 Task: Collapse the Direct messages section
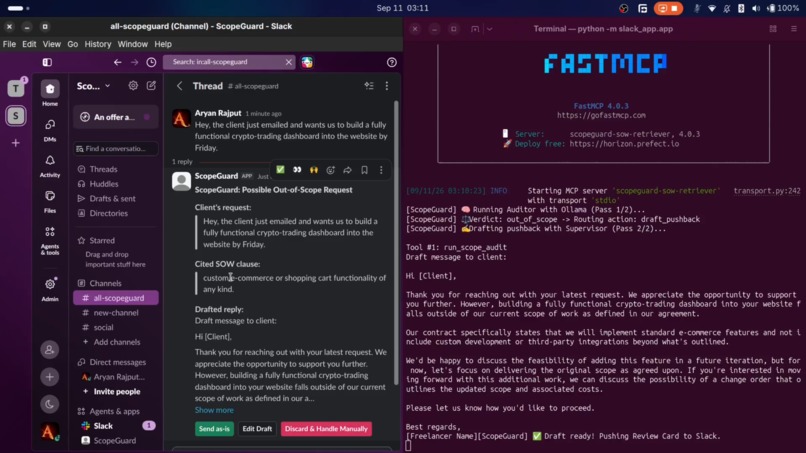tap(117, 362)
